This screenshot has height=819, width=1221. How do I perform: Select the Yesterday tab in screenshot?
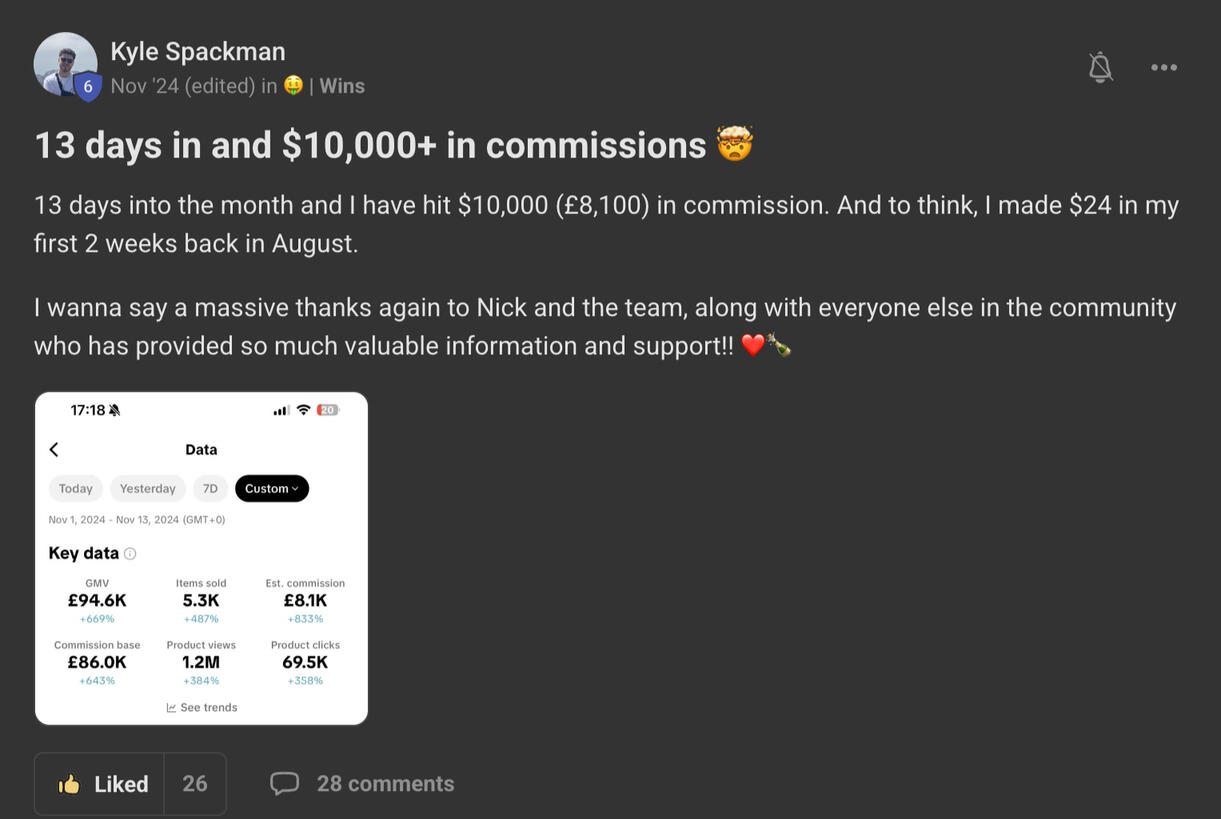pos(147,489)
